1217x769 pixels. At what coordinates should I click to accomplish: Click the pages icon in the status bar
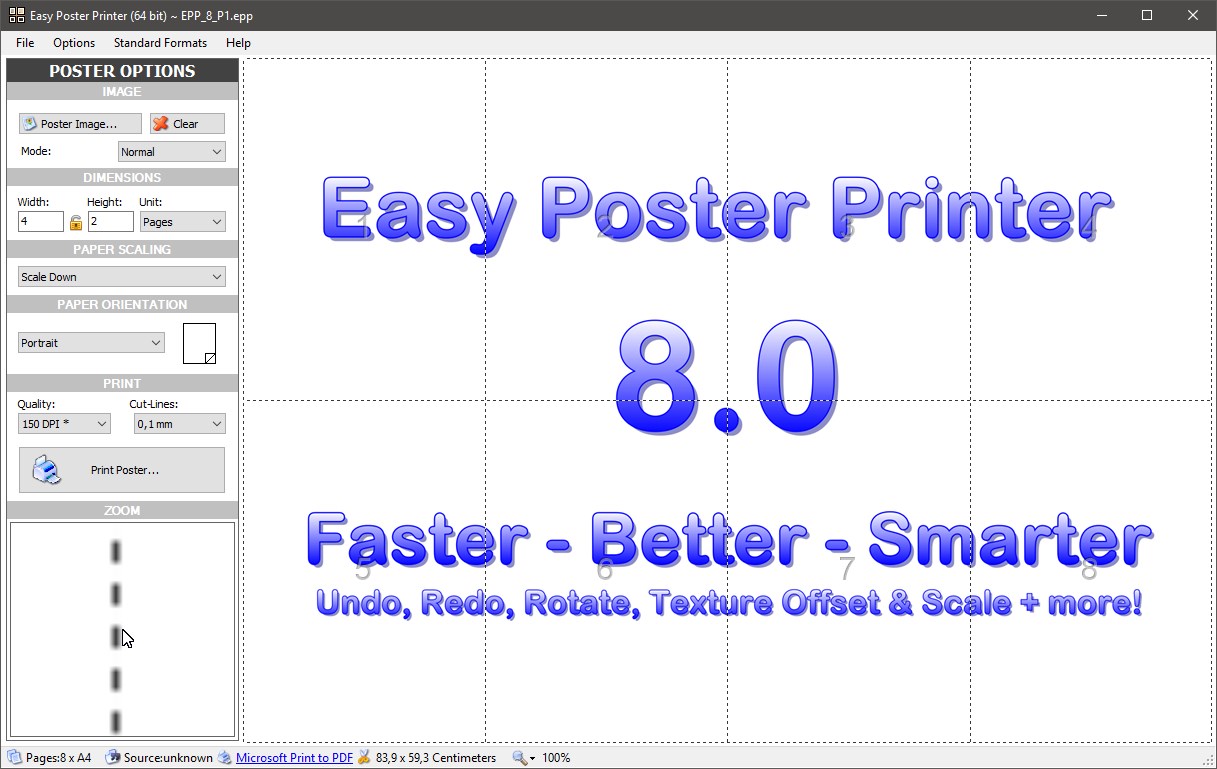[x=14, y=758]
